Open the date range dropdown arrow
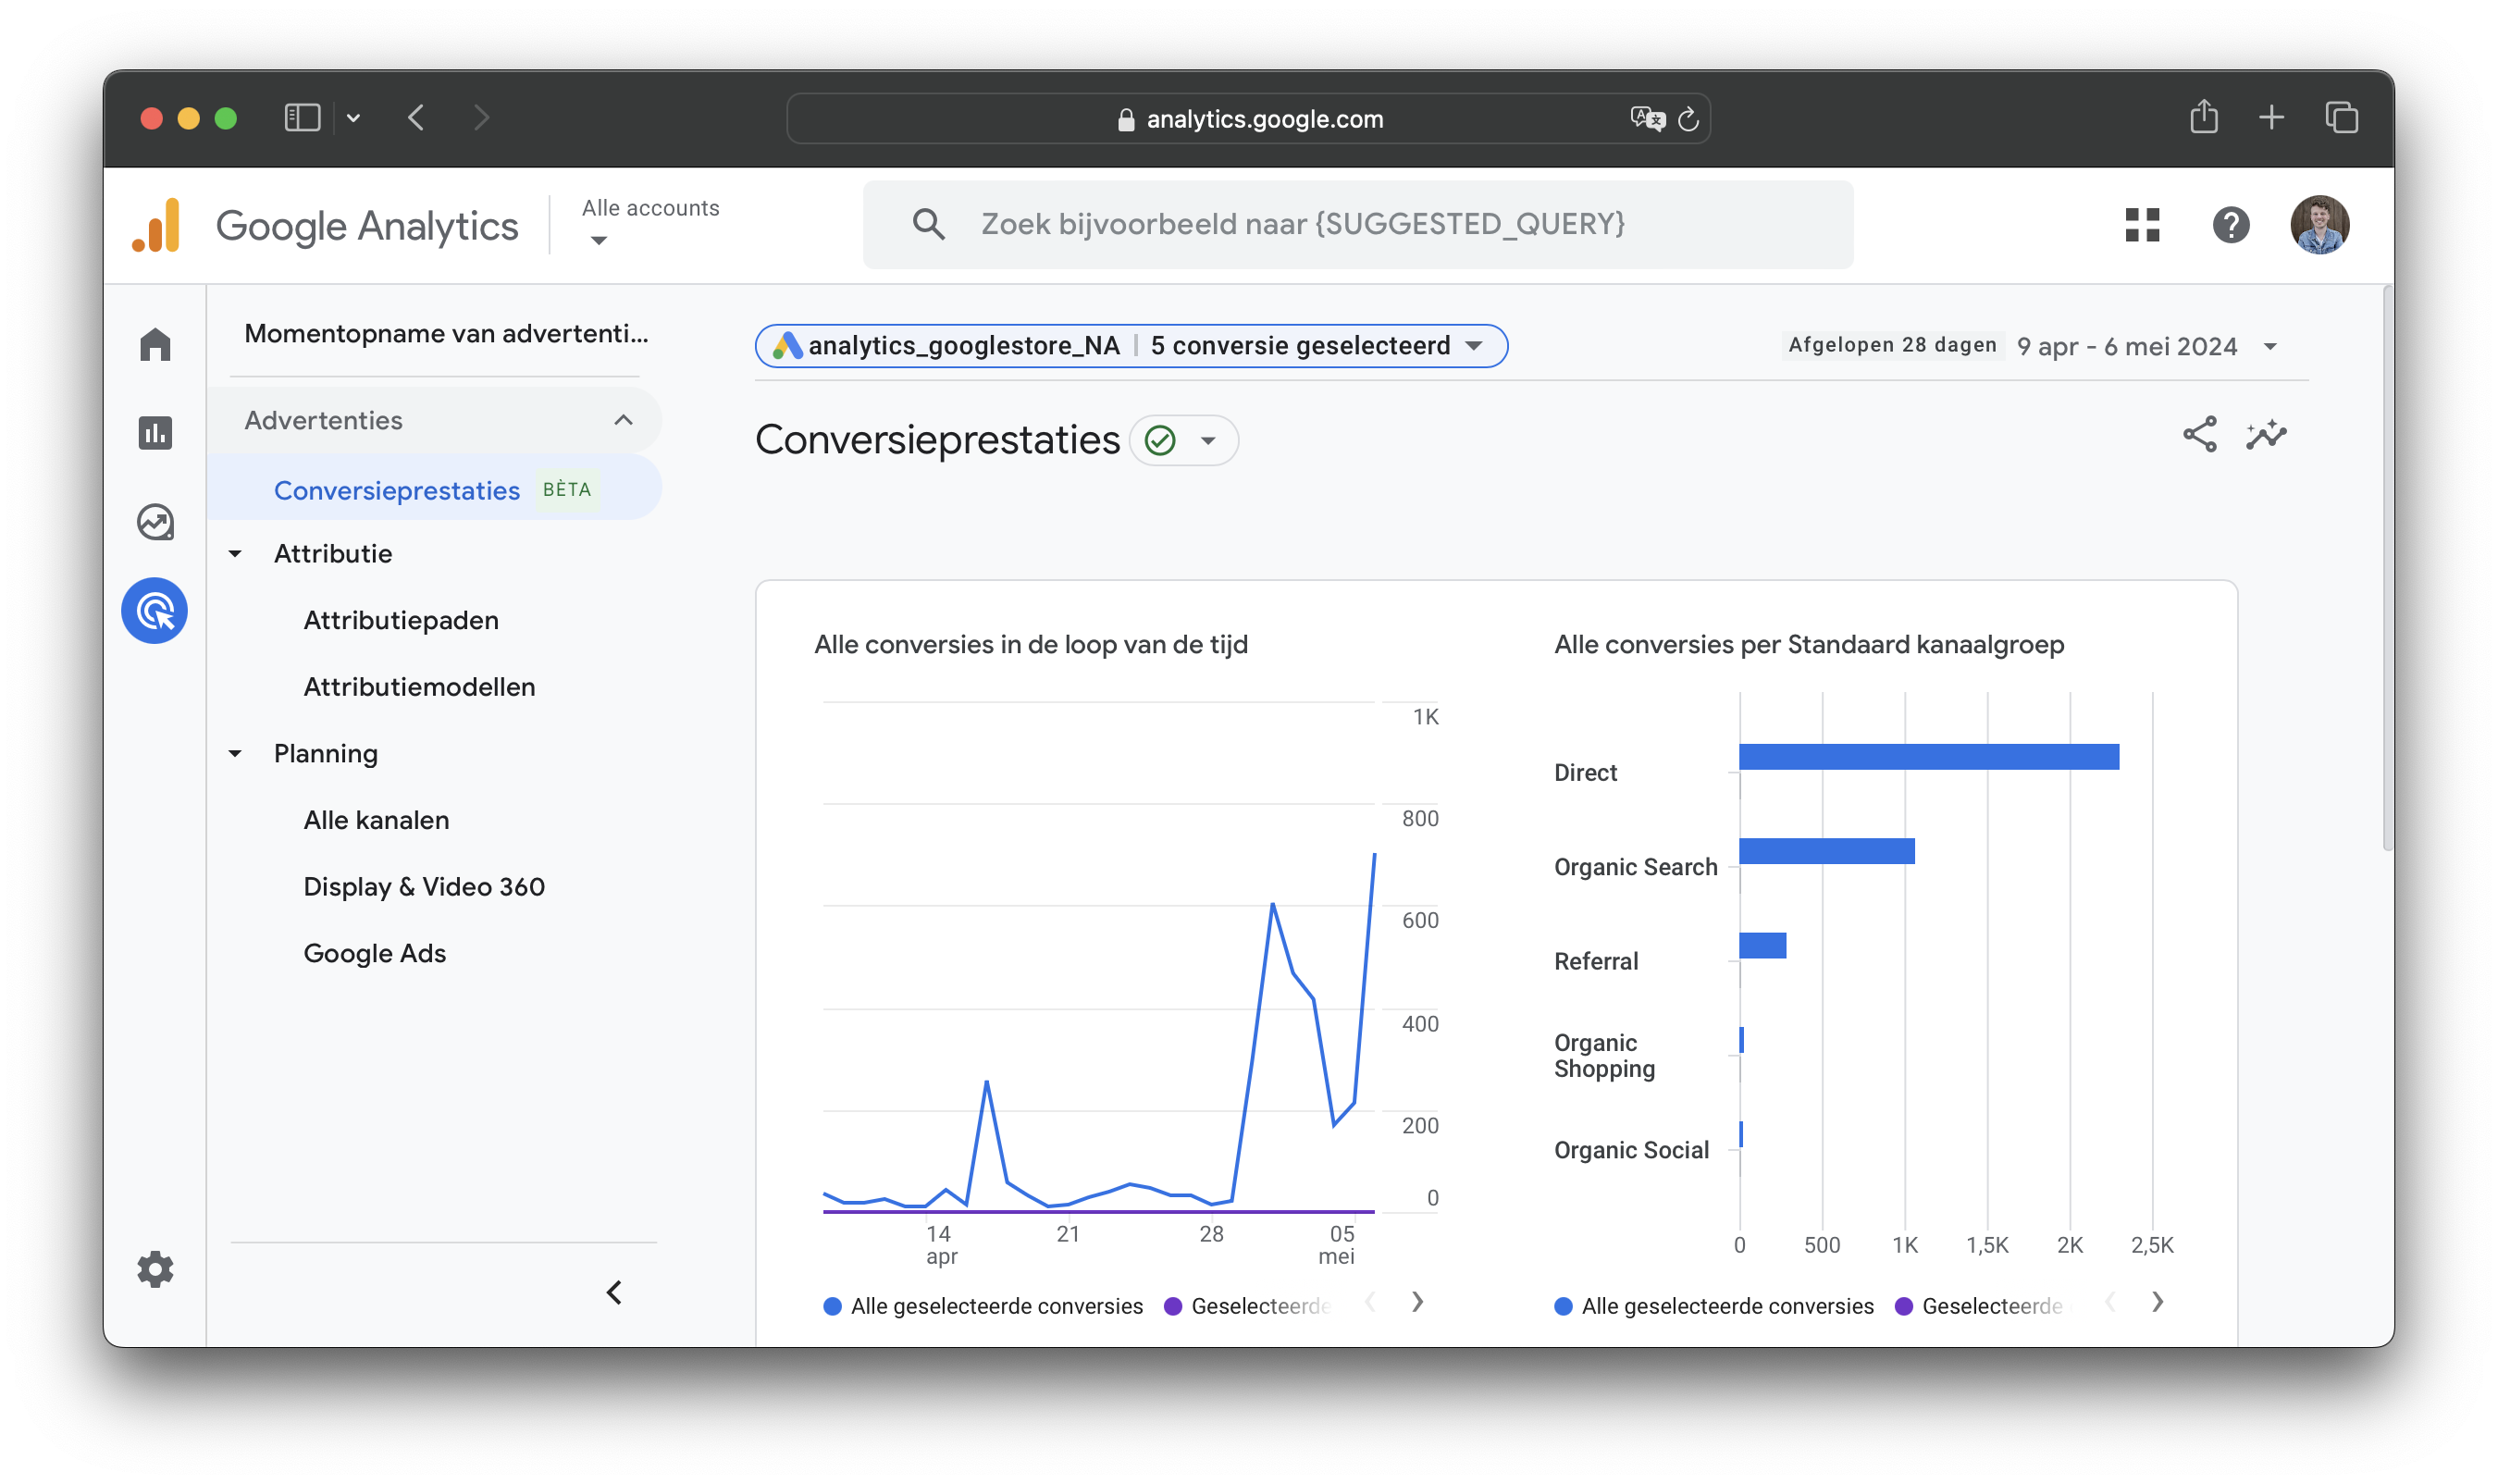The width and height of the screenshot is (2498, 1484). tap(2270, 347)
